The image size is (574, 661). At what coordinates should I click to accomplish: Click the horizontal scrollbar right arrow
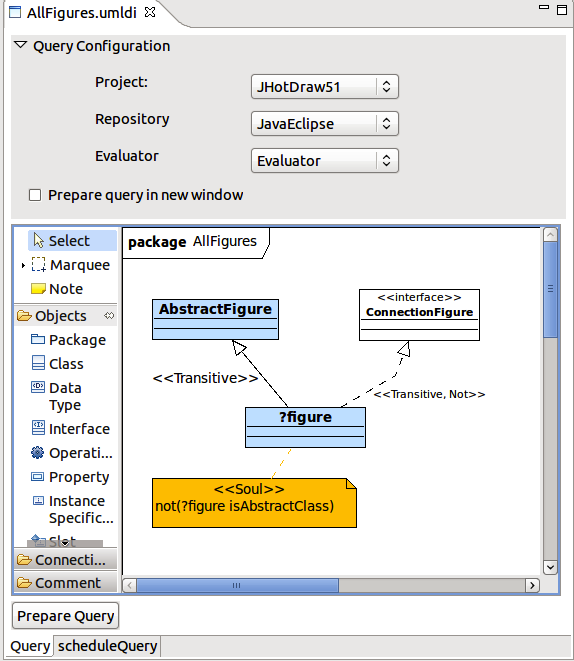coord(532,585)
